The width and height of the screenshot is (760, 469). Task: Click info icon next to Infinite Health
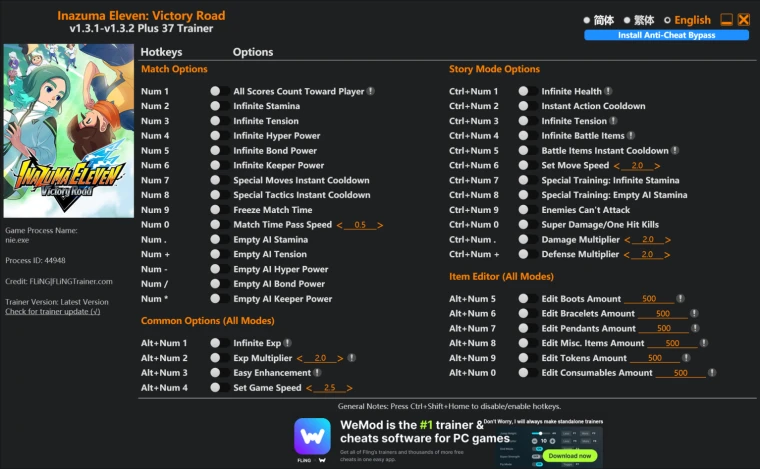point(608,91)
